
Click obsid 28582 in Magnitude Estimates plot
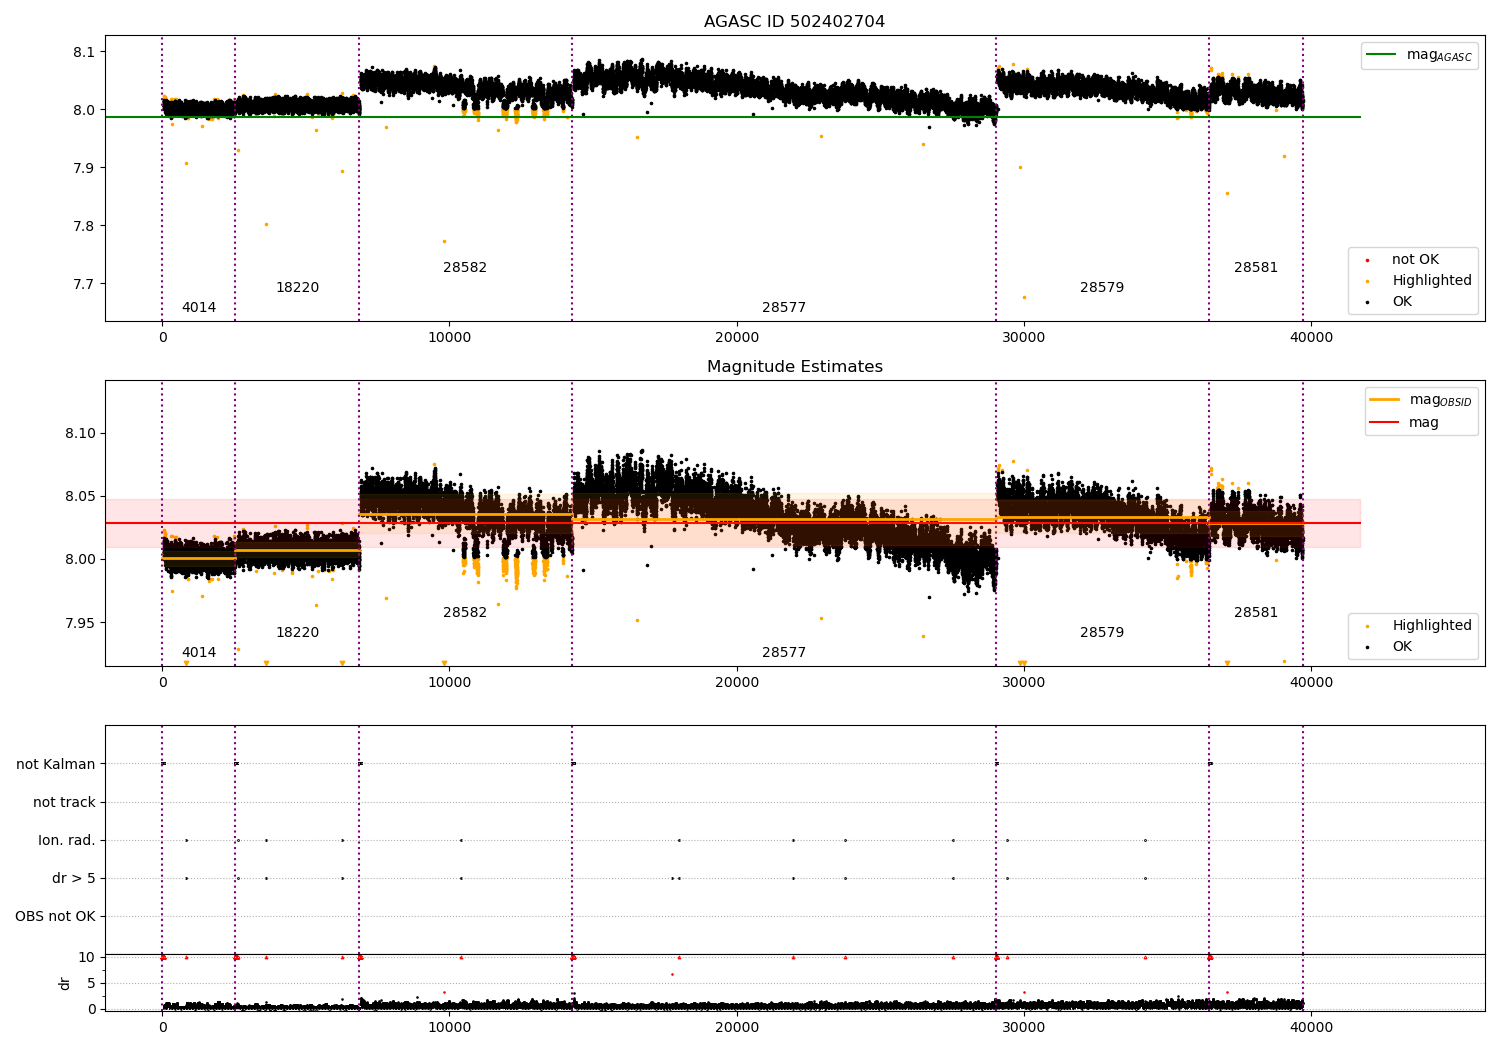pos(465,613)
